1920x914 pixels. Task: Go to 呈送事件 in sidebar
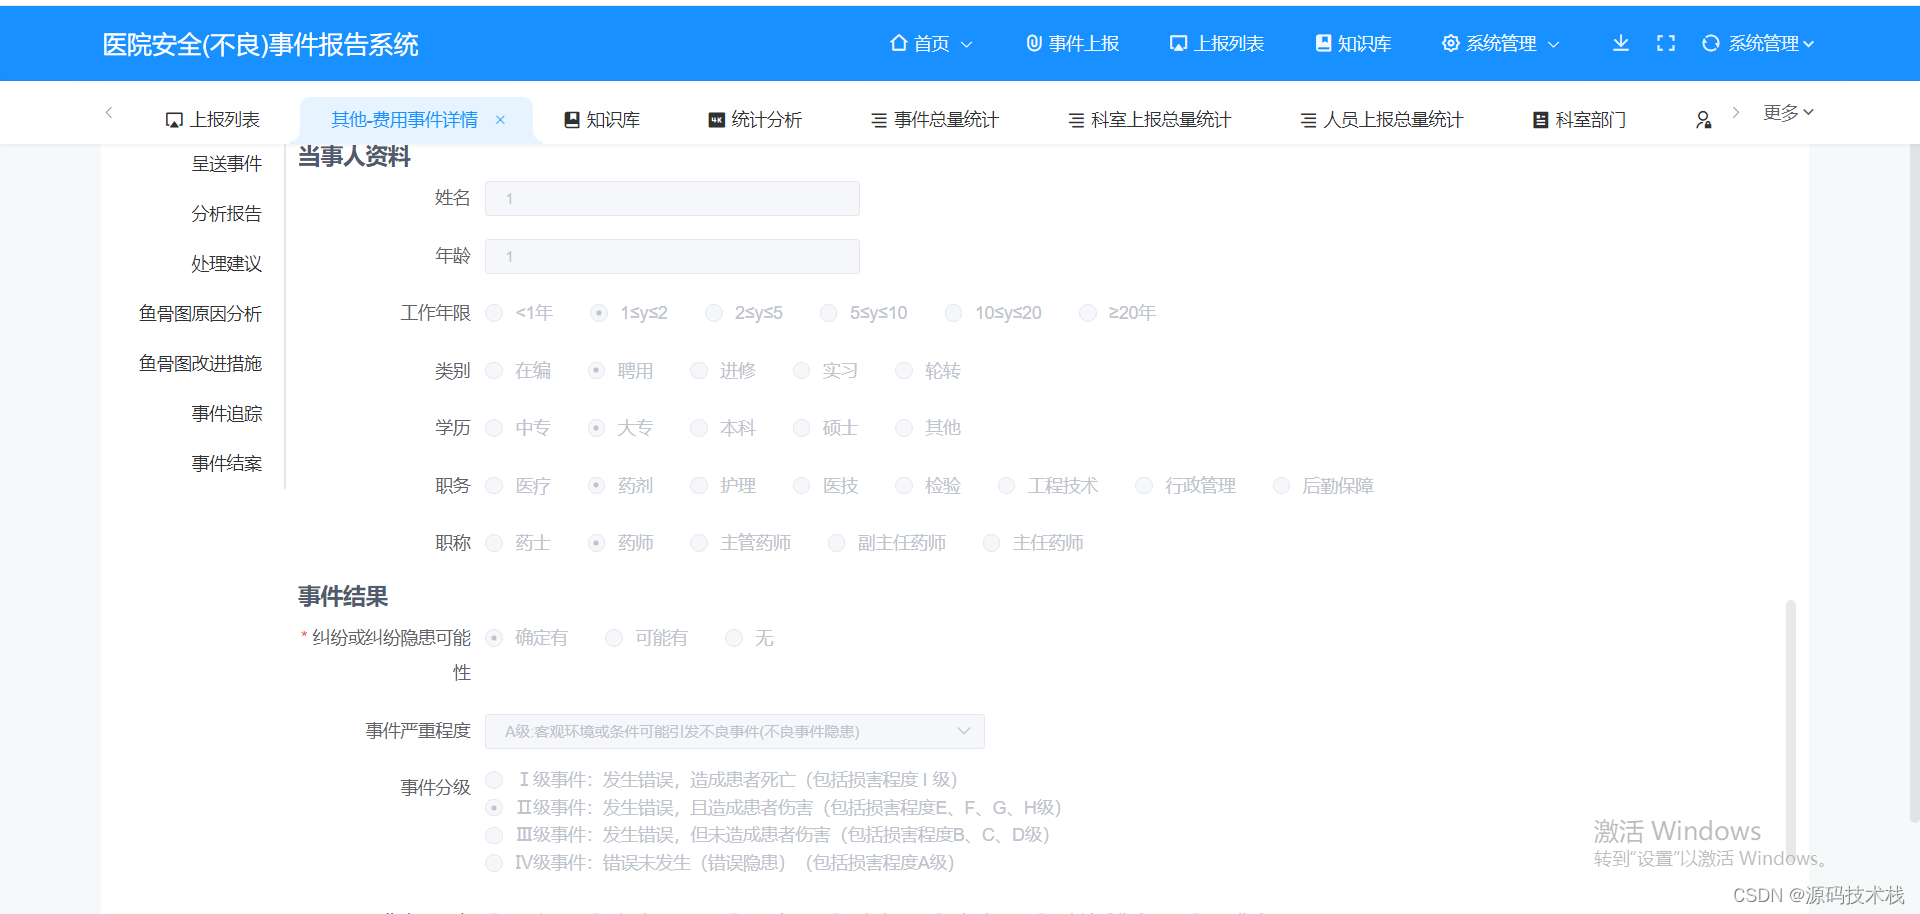(x=227, y=164)
